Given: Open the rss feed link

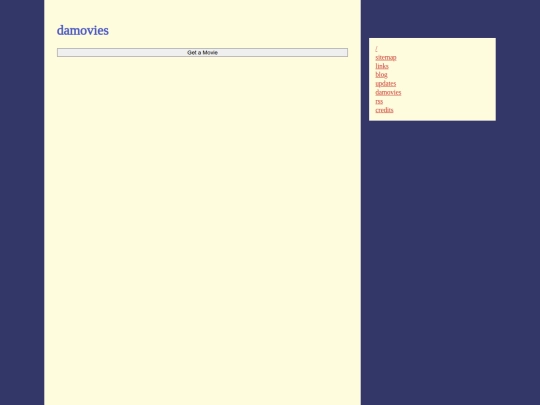Looking at the screenshot, I should pyautogui.click(x=379, y=101).
